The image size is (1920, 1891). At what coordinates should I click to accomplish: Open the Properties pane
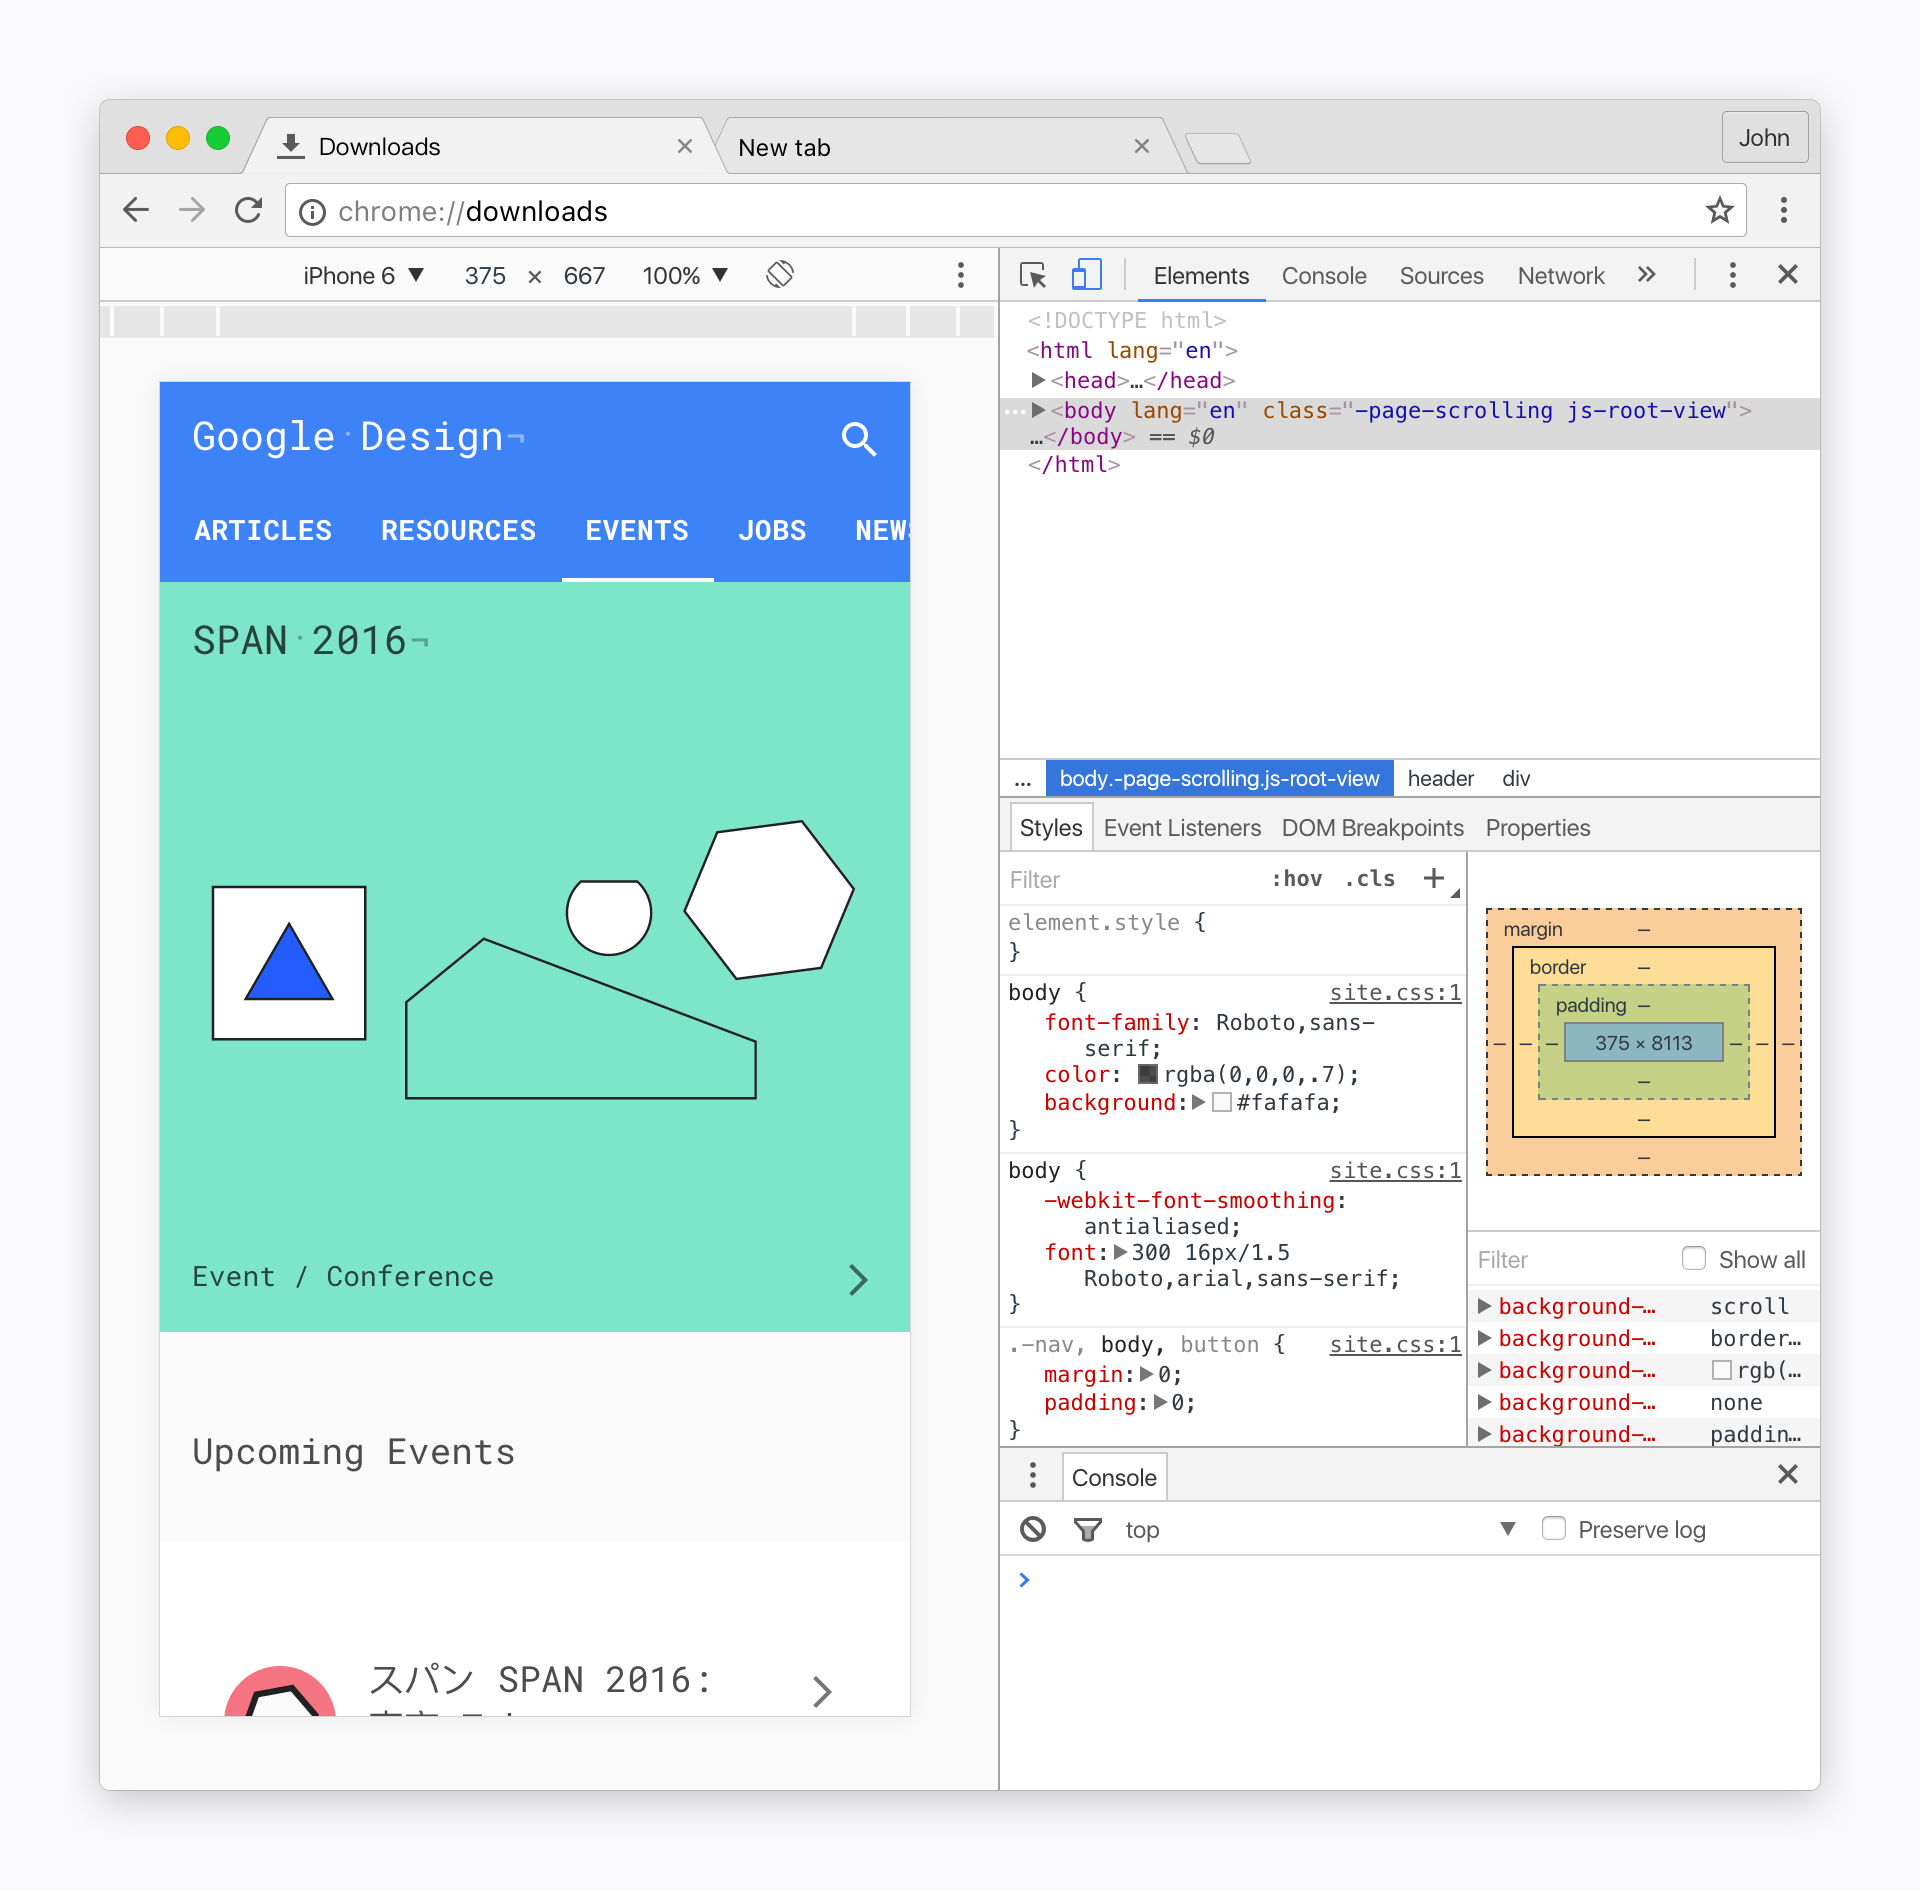pyautogui.click(x=1537, y=828)
